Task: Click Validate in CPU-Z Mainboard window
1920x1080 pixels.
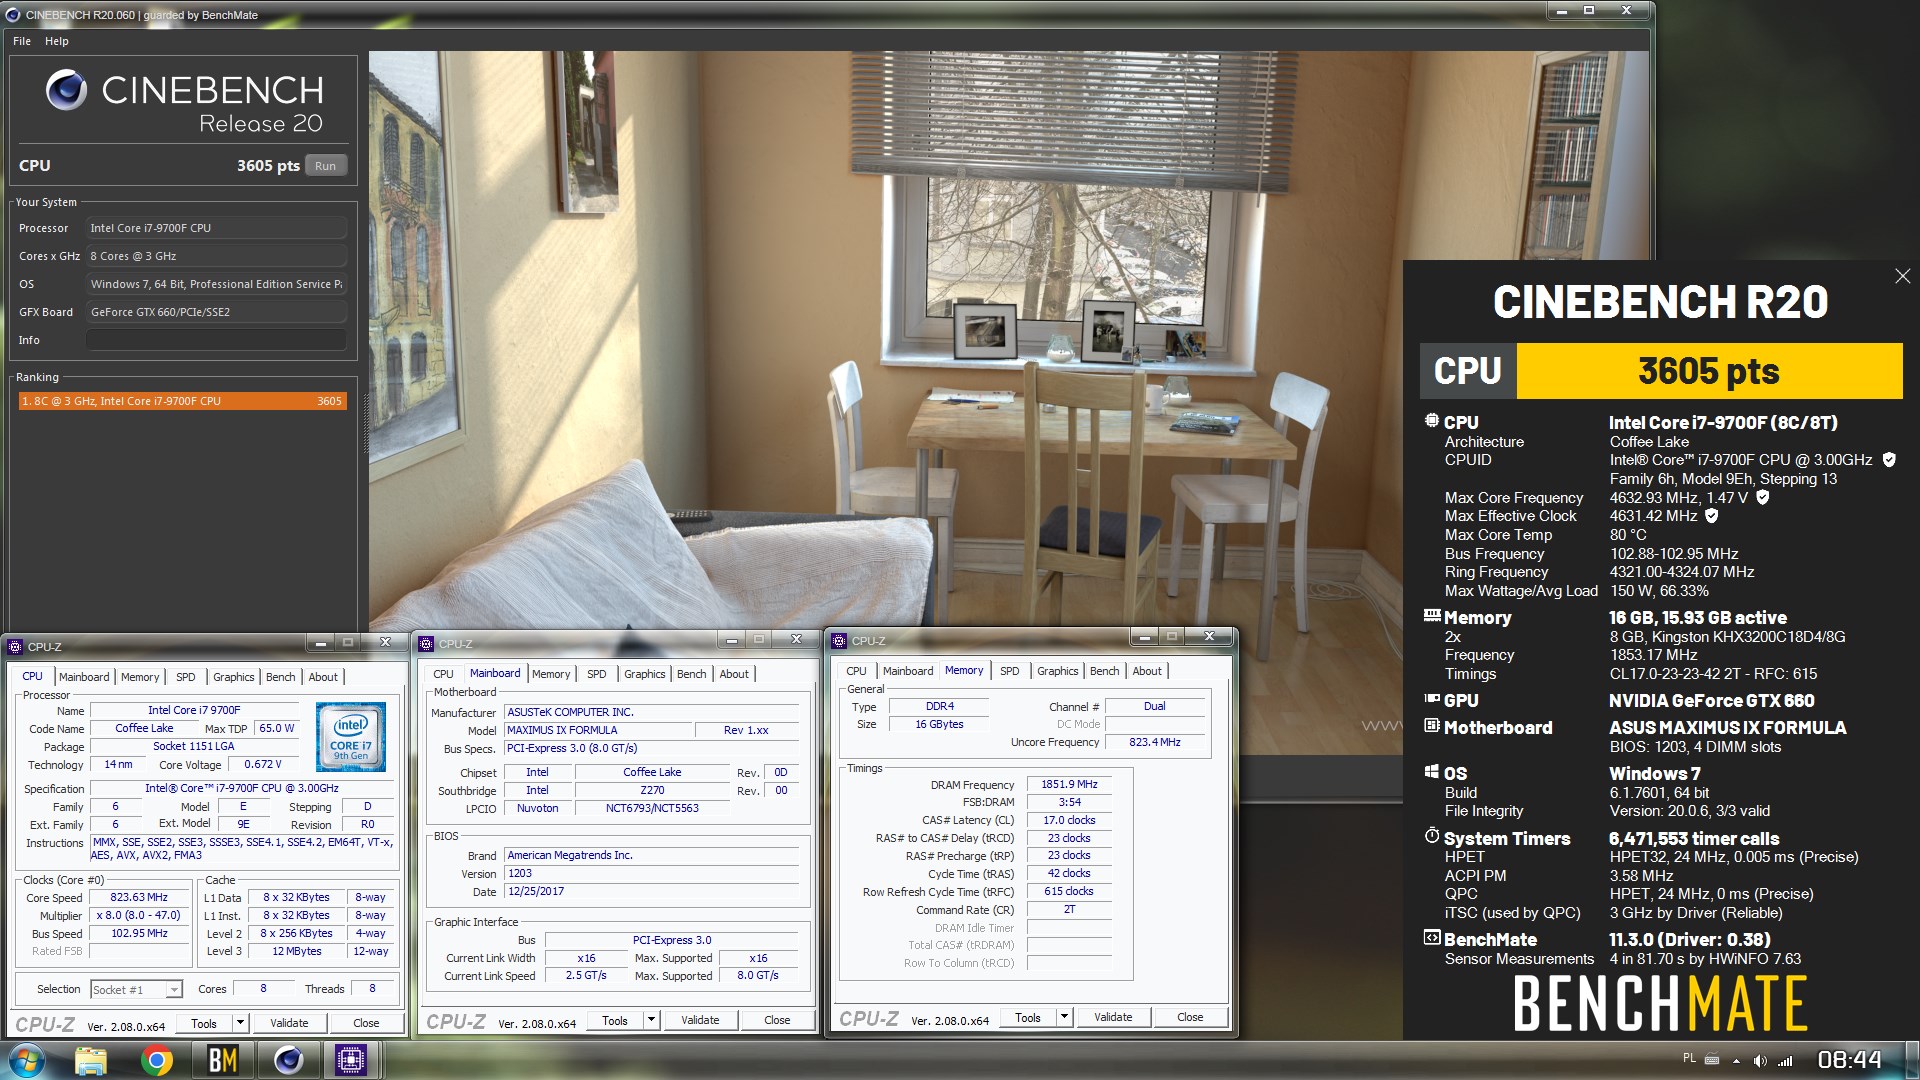Action: (x=700, y=1020)
